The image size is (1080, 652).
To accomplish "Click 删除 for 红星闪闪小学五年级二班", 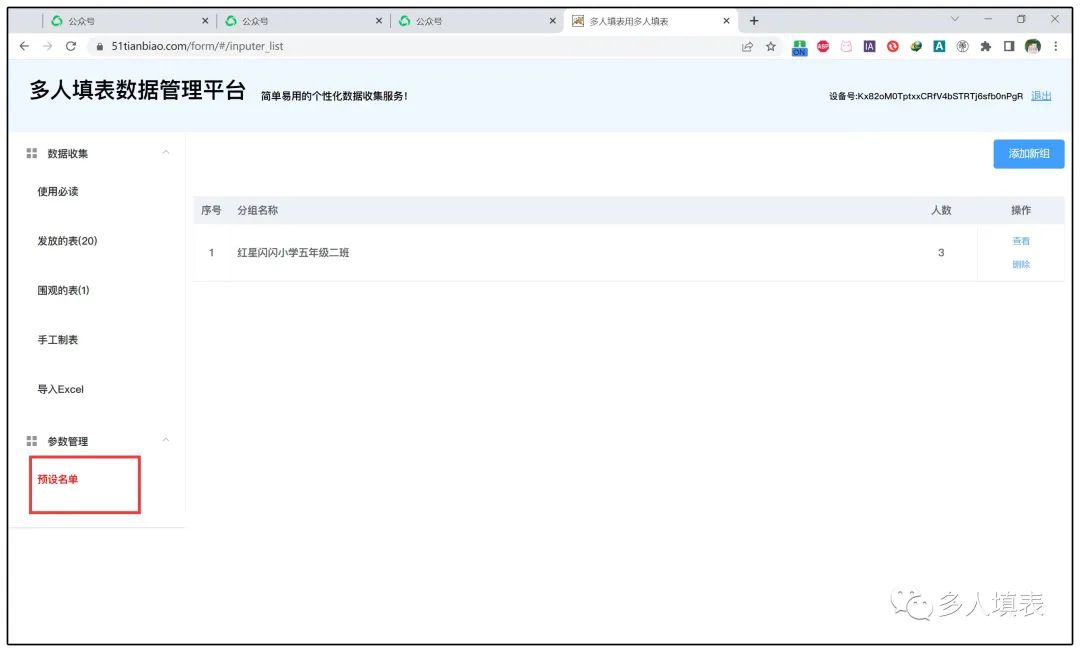I will [x=1021, y=264].
